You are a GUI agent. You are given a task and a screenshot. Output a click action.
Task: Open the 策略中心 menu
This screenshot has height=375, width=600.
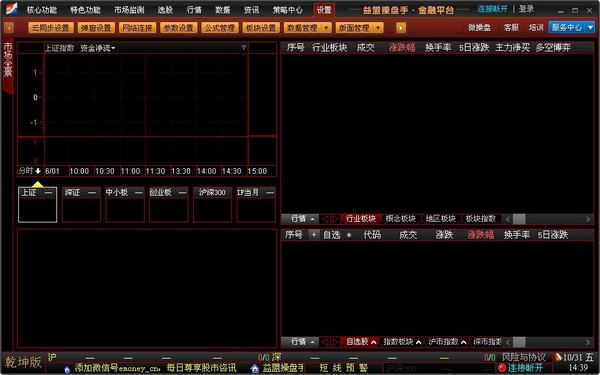[x=287, y=10]
